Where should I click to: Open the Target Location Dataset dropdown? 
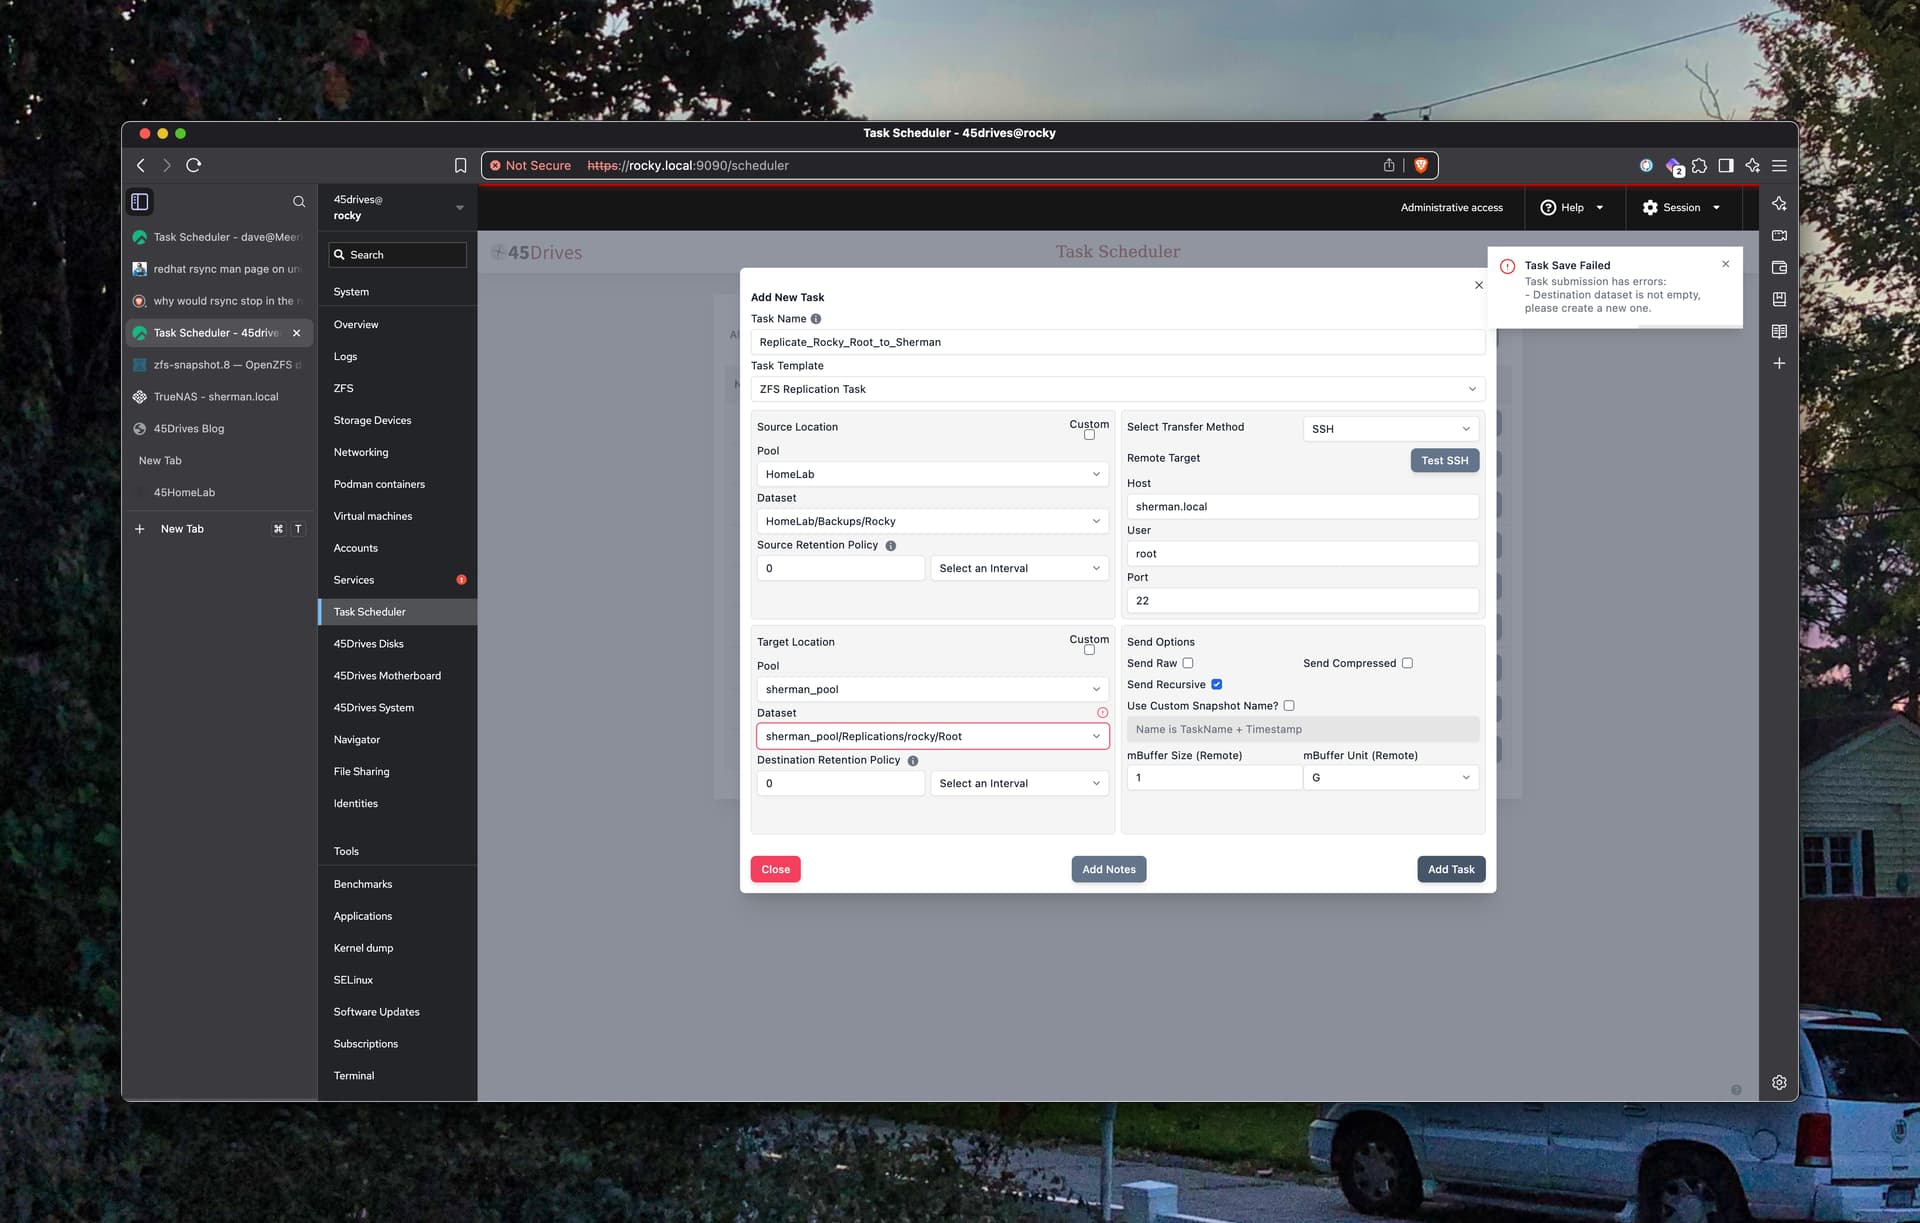tap(932, 736)
